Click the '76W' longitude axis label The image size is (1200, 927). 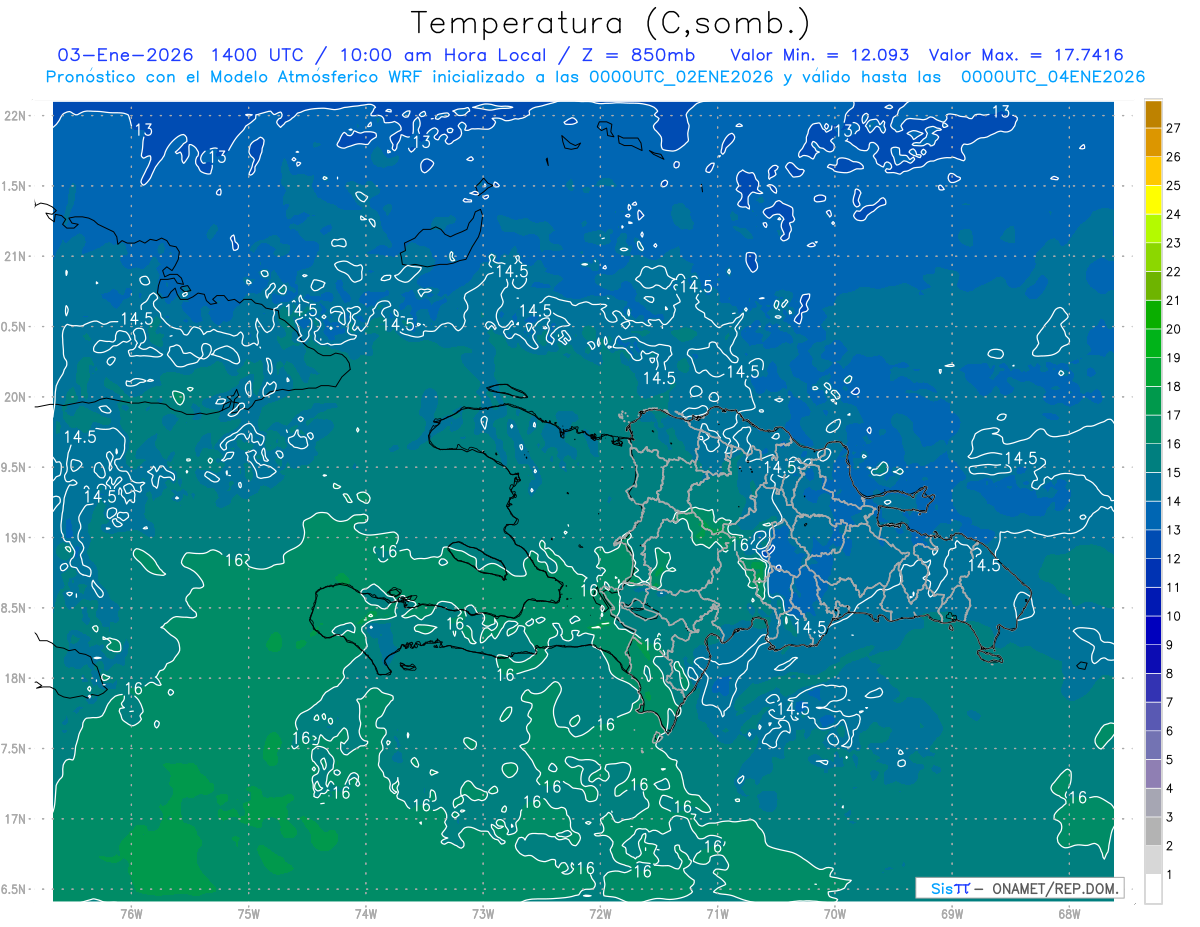[x=131, y=914]
